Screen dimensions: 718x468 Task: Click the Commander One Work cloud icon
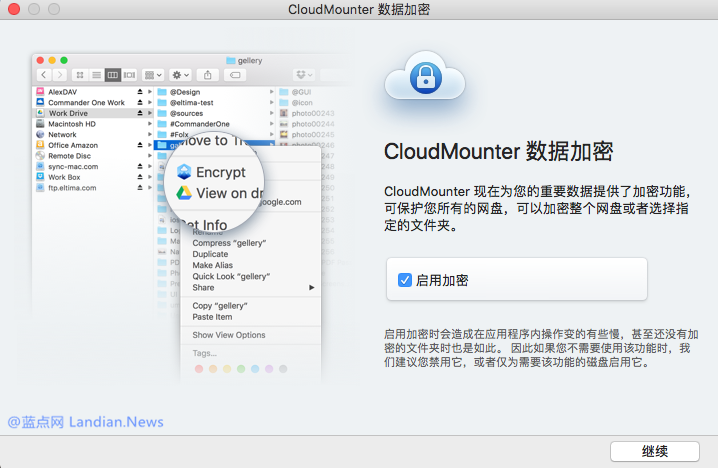tap(40, 102)
